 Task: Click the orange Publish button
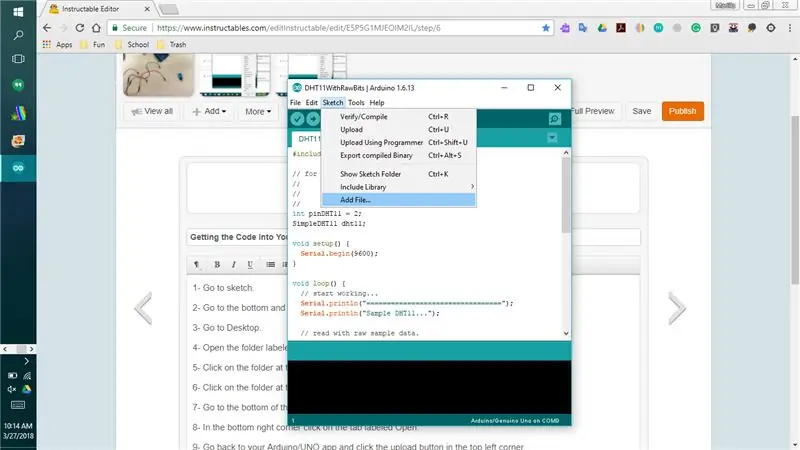tap(683, 111)
